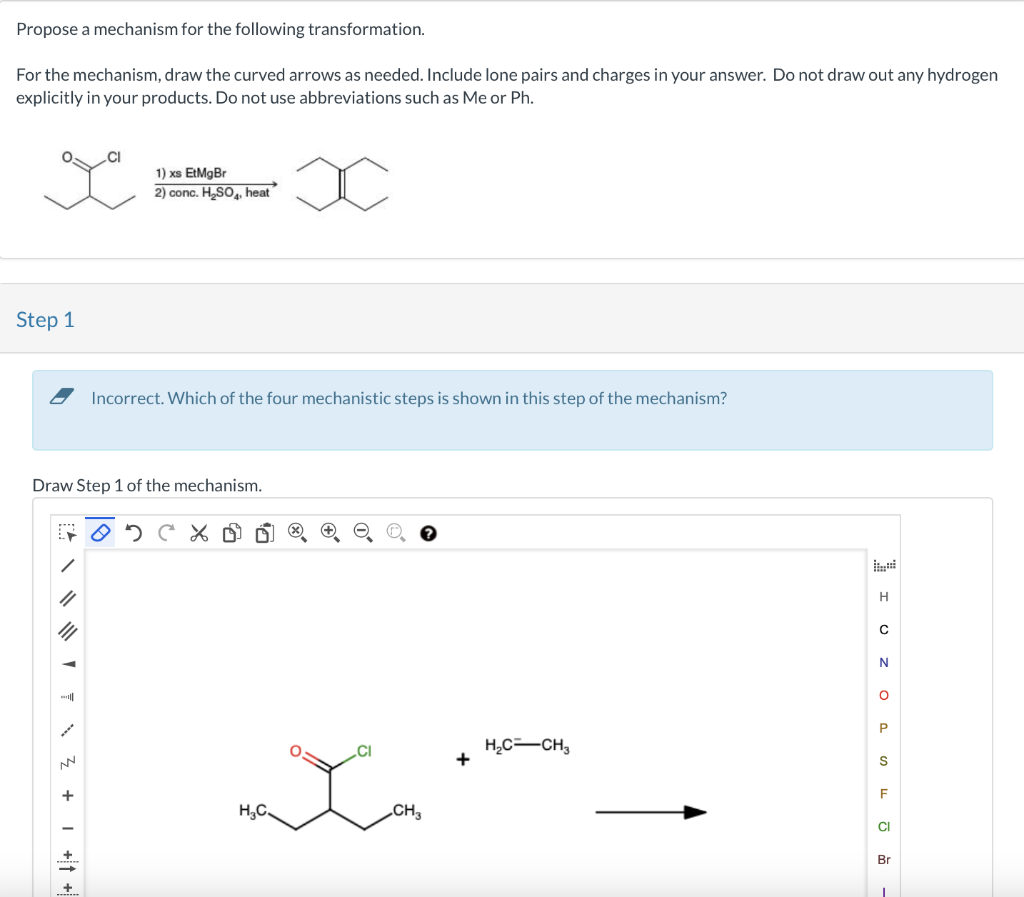Image resolution: width=1024 pixels, height=897 pixels.
Task: Select the single bond tool
Action: tap(67, 565)
